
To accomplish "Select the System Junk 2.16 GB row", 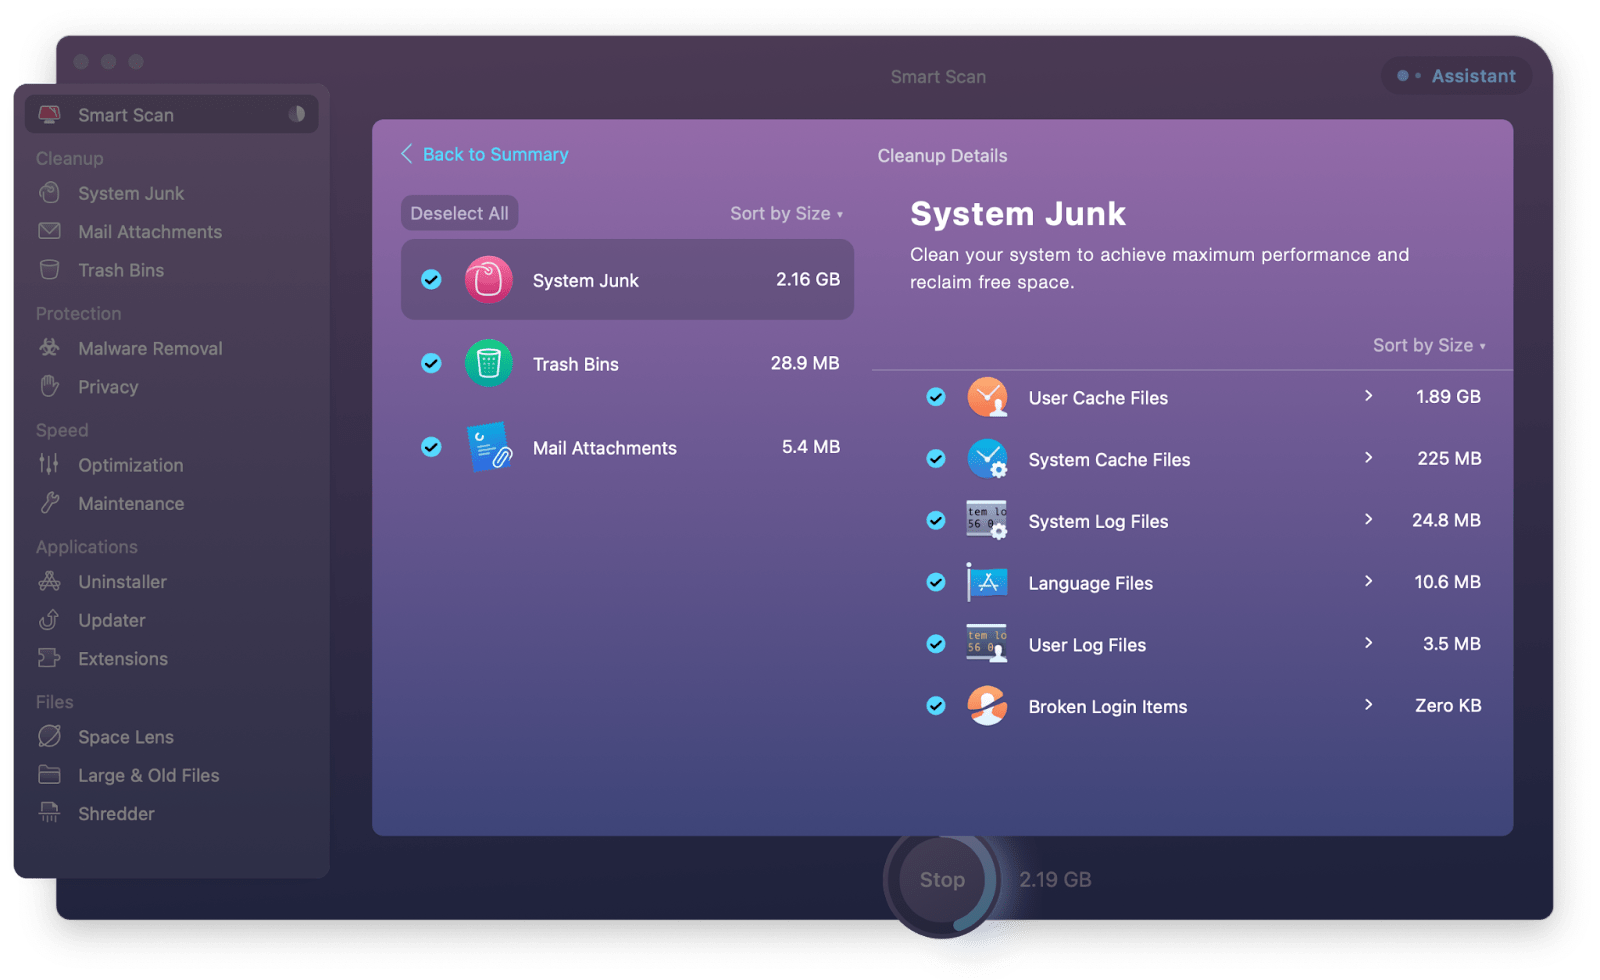I will (x=627, y=280).
